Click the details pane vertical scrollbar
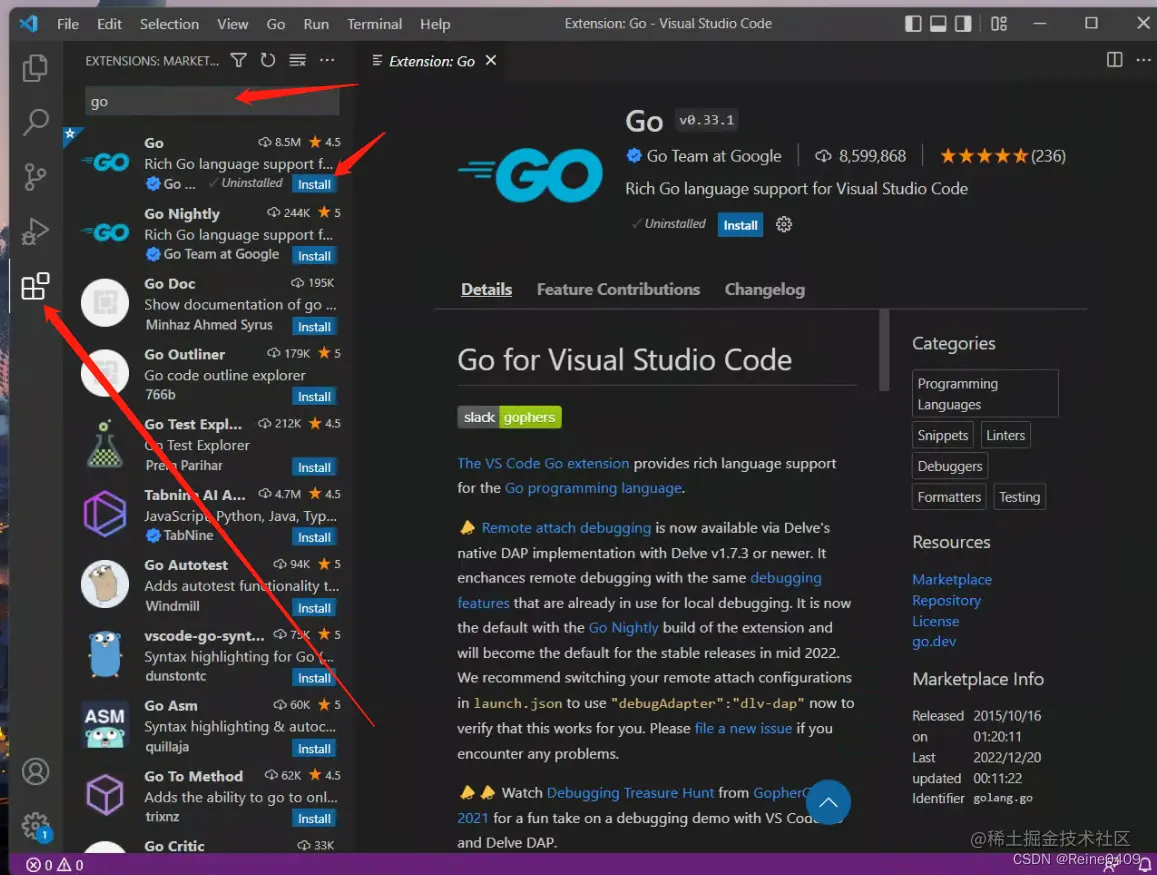 point(883,350)
